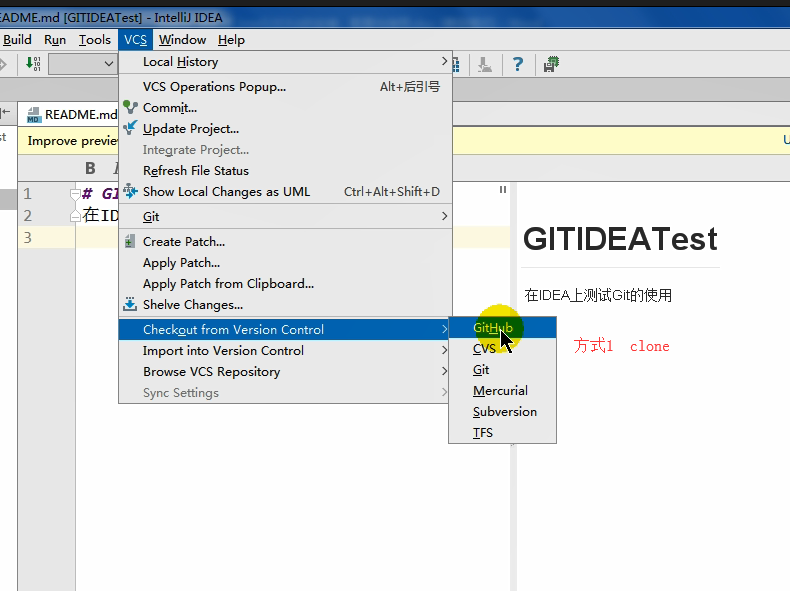790x591 pixels.
Task: Switch to the README.md editor tab
Action: (70, 114)
